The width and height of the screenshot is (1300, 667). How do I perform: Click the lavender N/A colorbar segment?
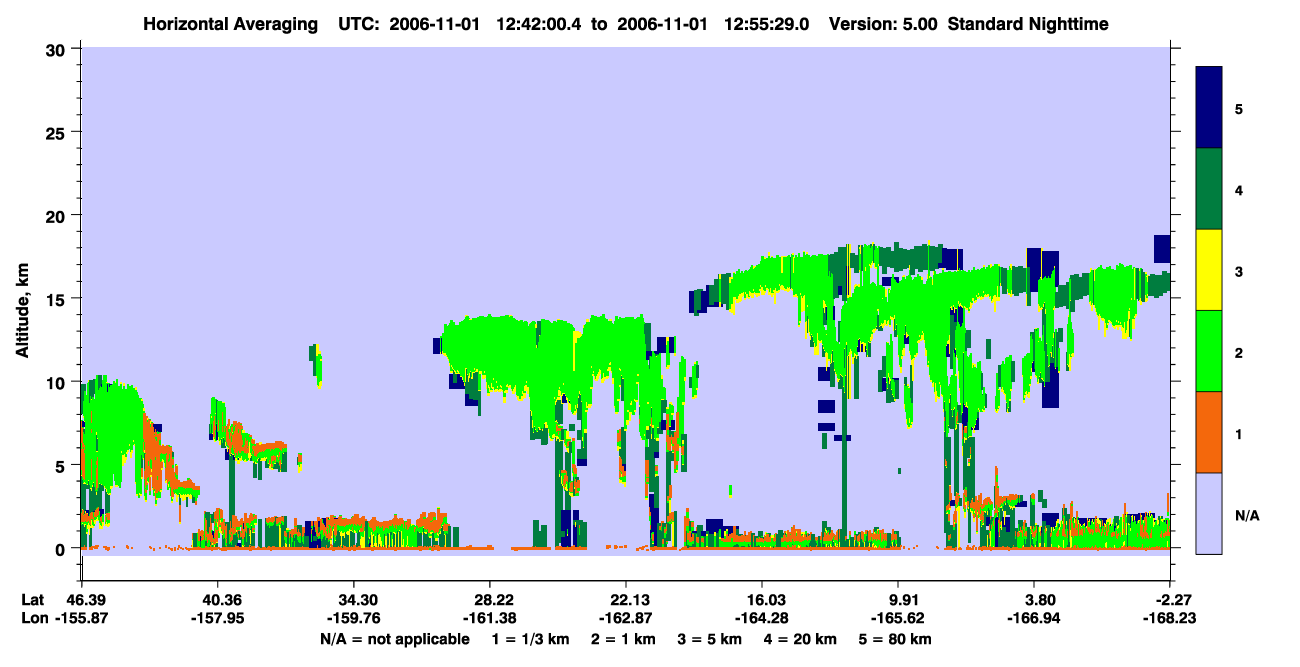(1209, 513)
